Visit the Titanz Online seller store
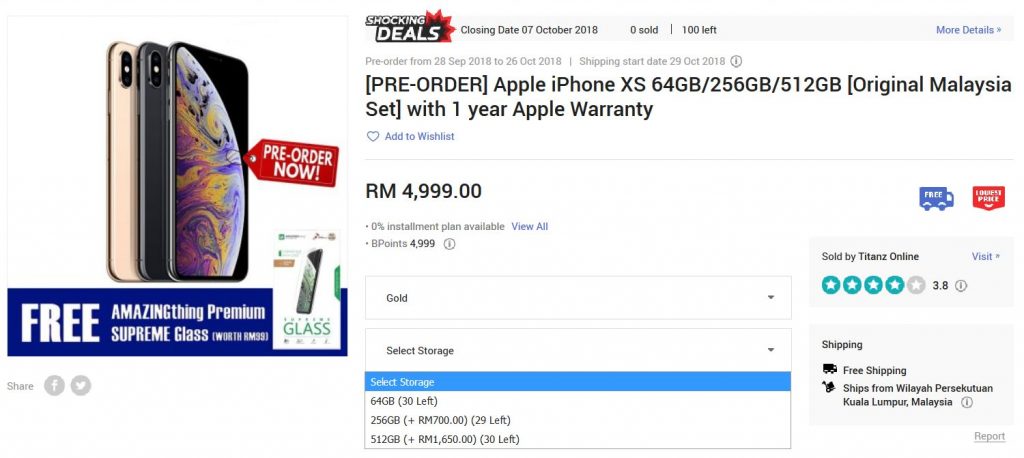This screenshot has width=1024, height=458. [985, 257]
